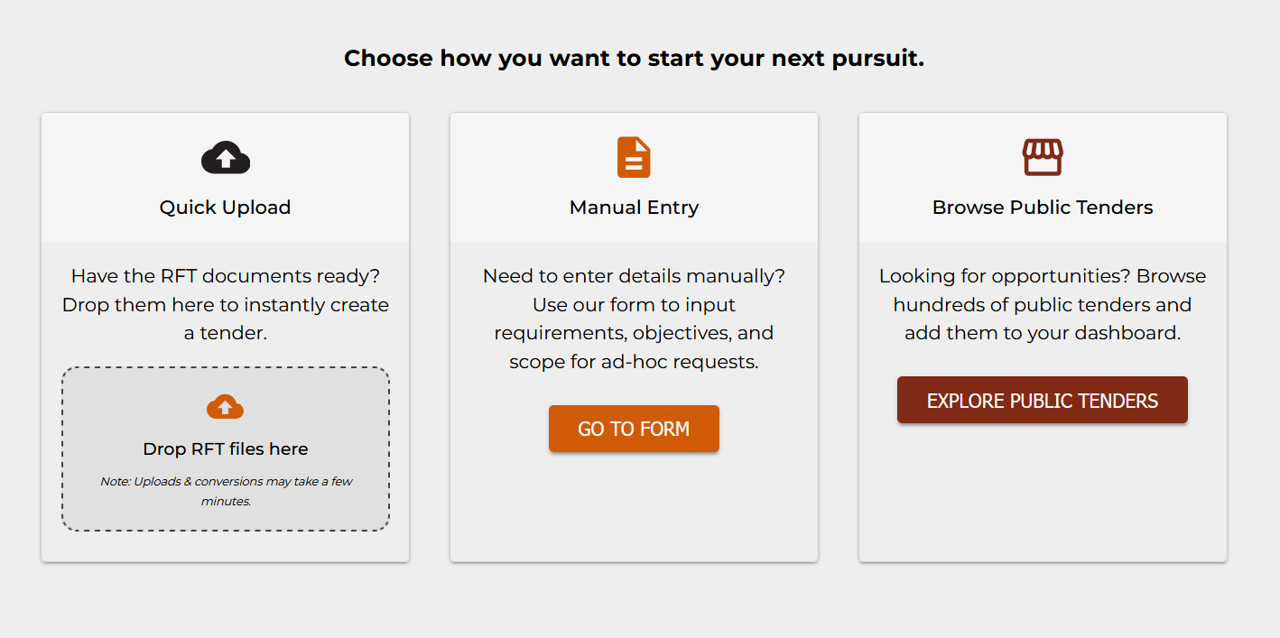
Task: Click inside the dashed Drop RFT files area
Action: point(225,450)
